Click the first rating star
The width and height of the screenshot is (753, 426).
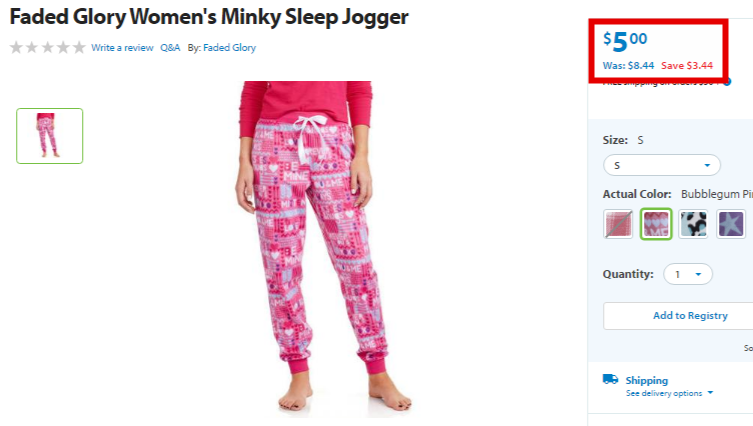16,48
